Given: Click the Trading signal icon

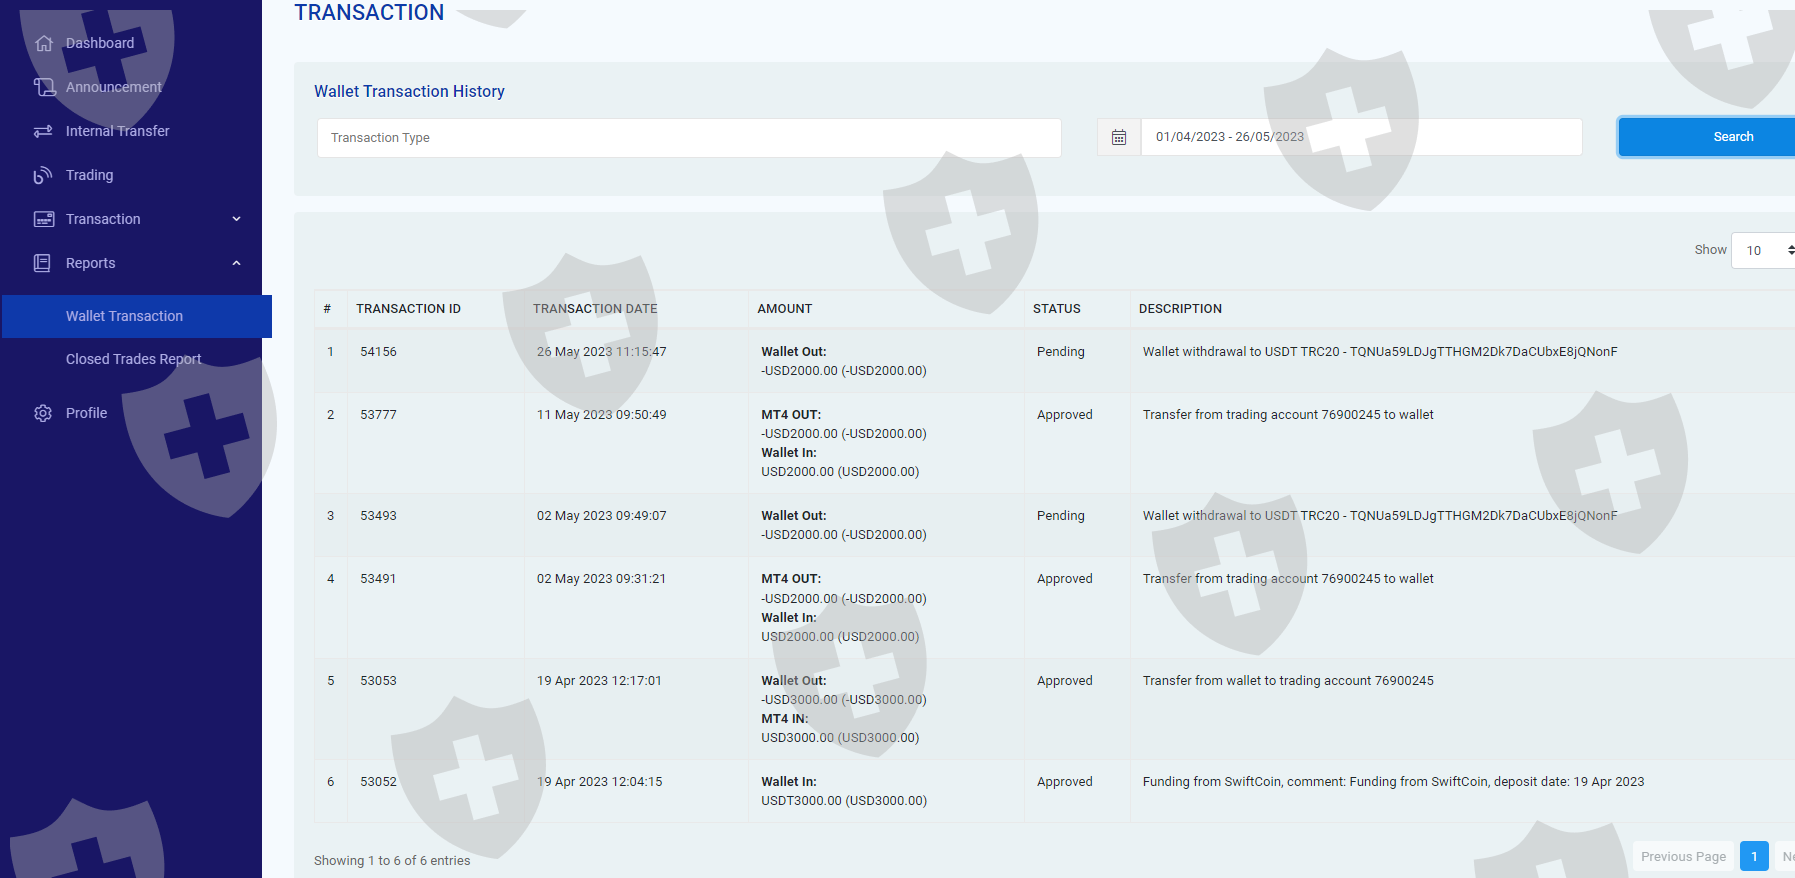Looking at the screenshot, I should tap(43, 175).
